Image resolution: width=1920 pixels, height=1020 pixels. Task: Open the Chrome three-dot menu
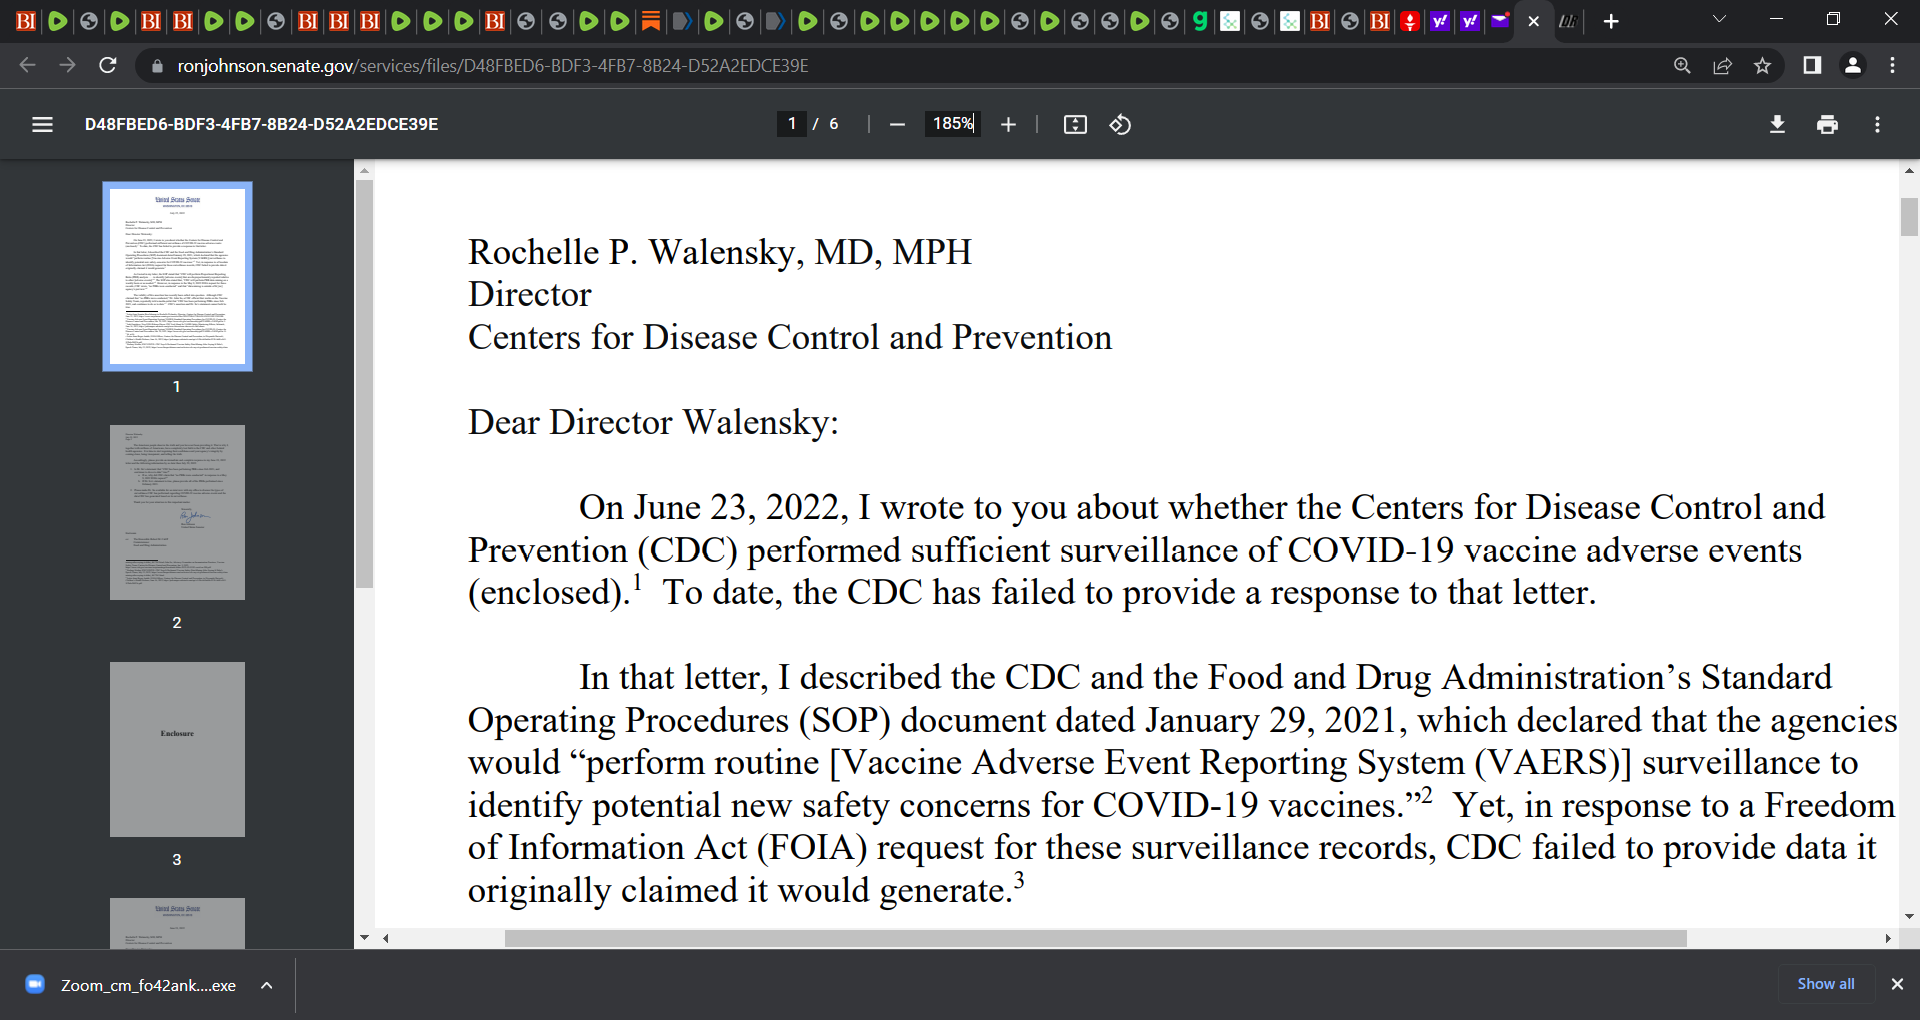pos(1892,65)
